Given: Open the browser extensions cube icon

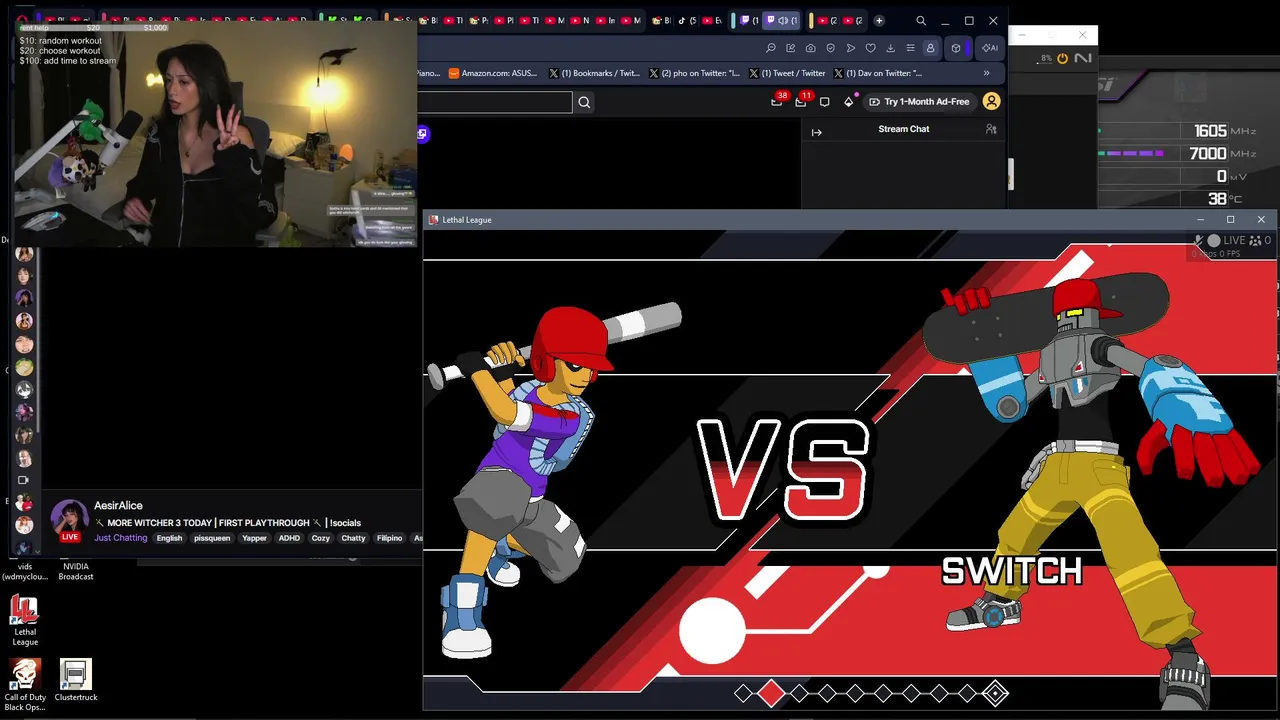Looking at the screenshot, I should tap(956, 48).
